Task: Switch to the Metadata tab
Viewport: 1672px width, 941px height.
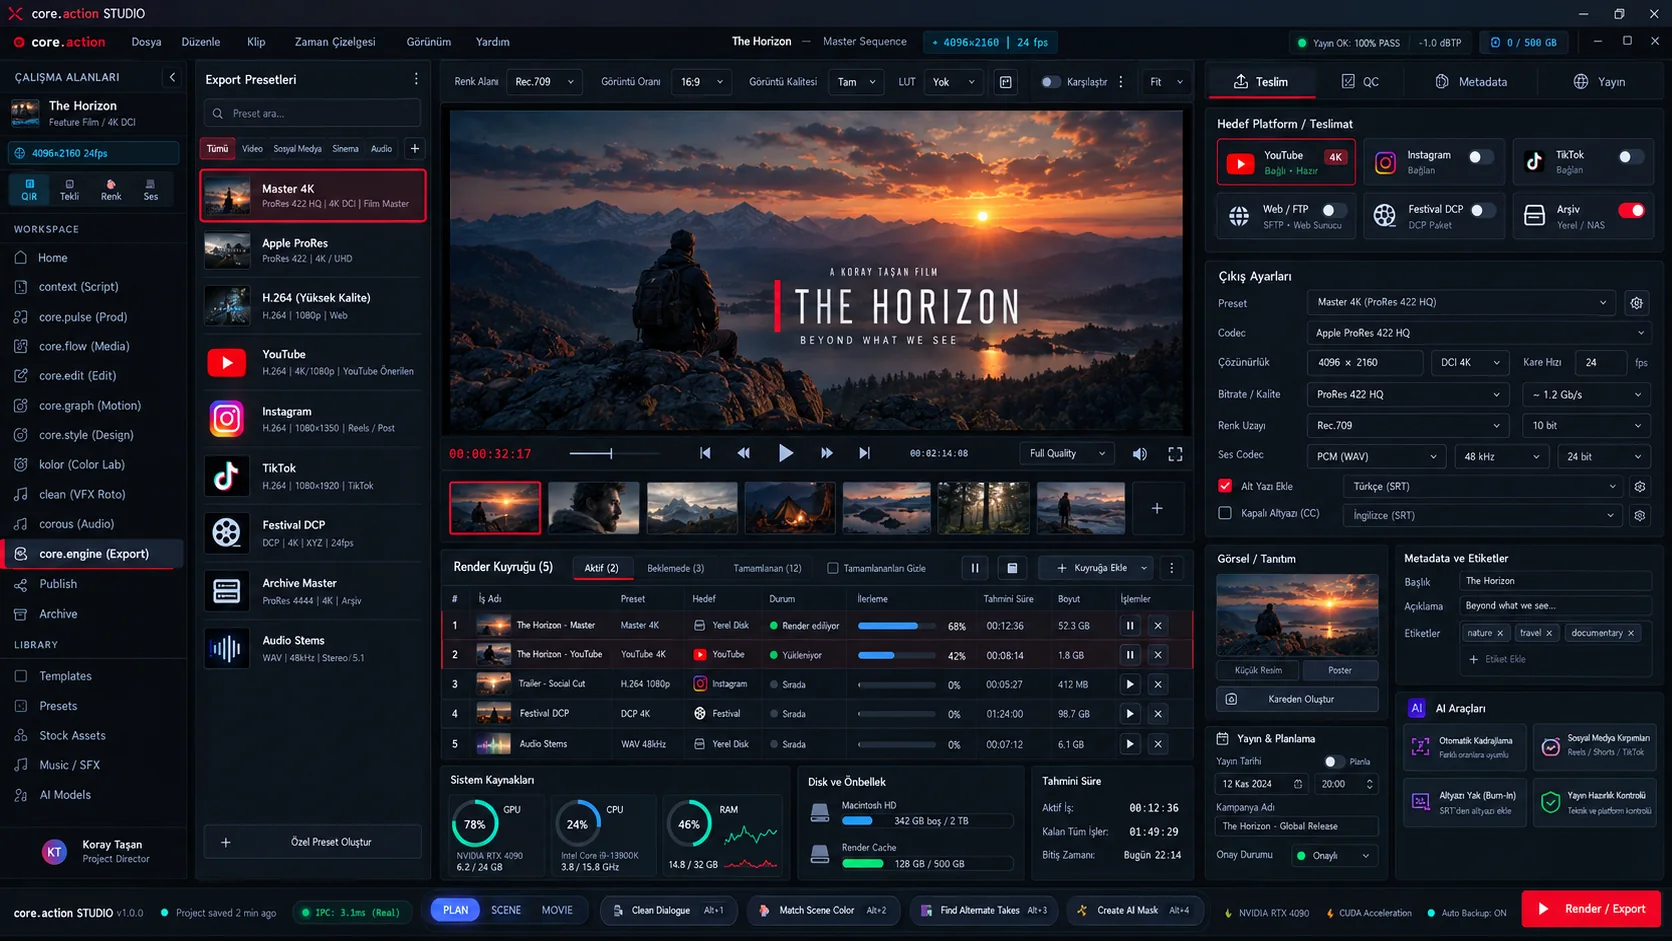Action: point(1471,82)
